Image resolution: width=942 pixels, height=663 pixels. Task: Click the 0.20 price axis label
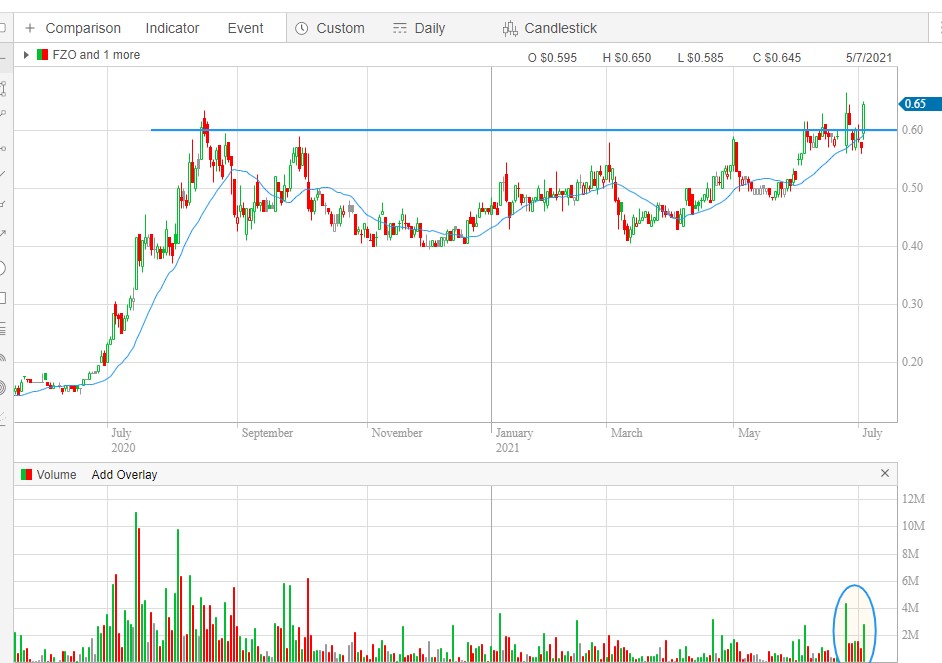point(913,362)
